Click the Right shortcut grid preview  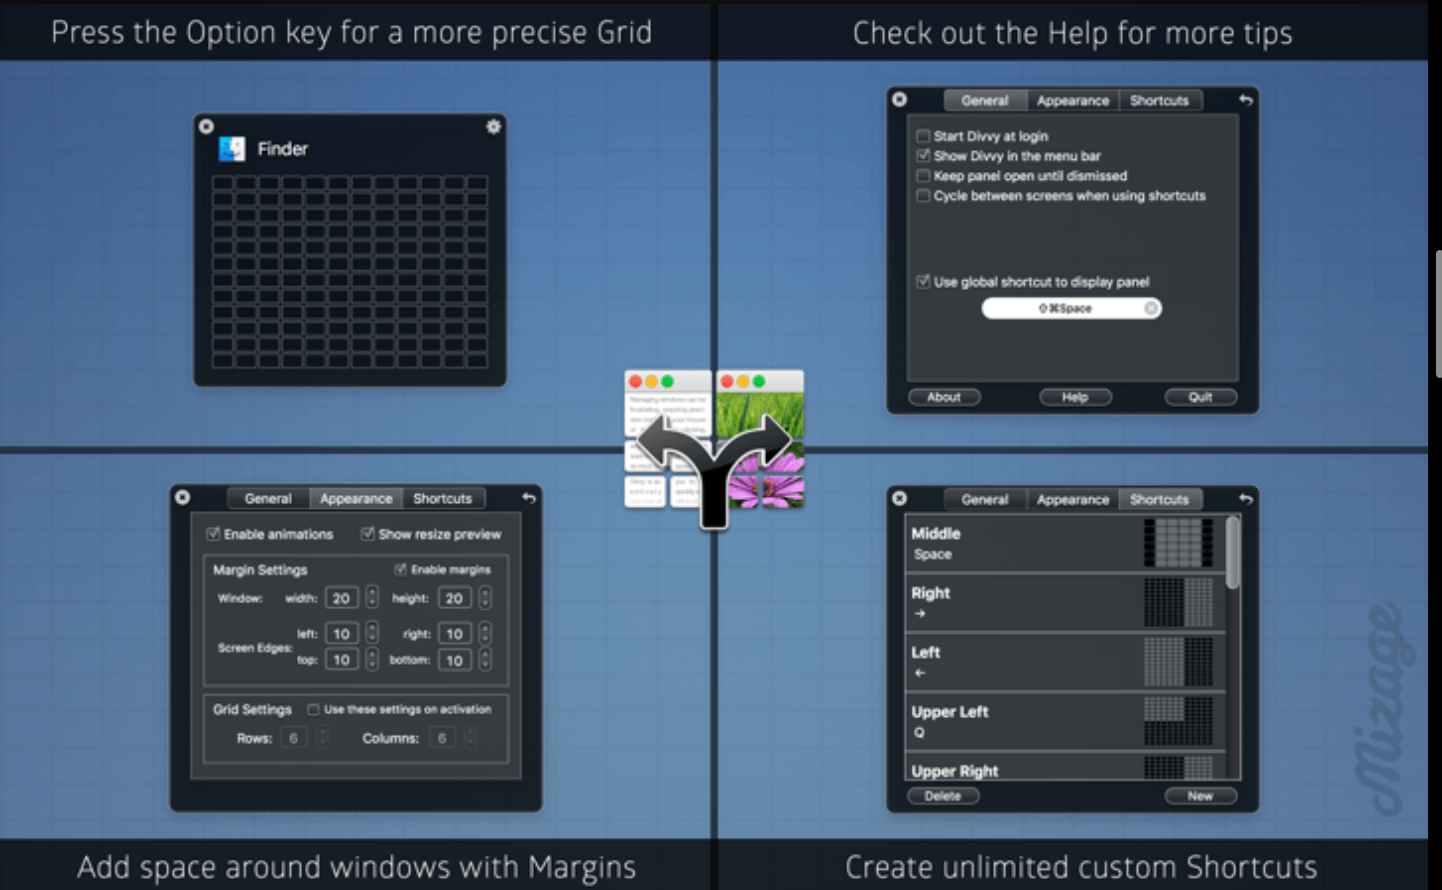point(1178,602)
